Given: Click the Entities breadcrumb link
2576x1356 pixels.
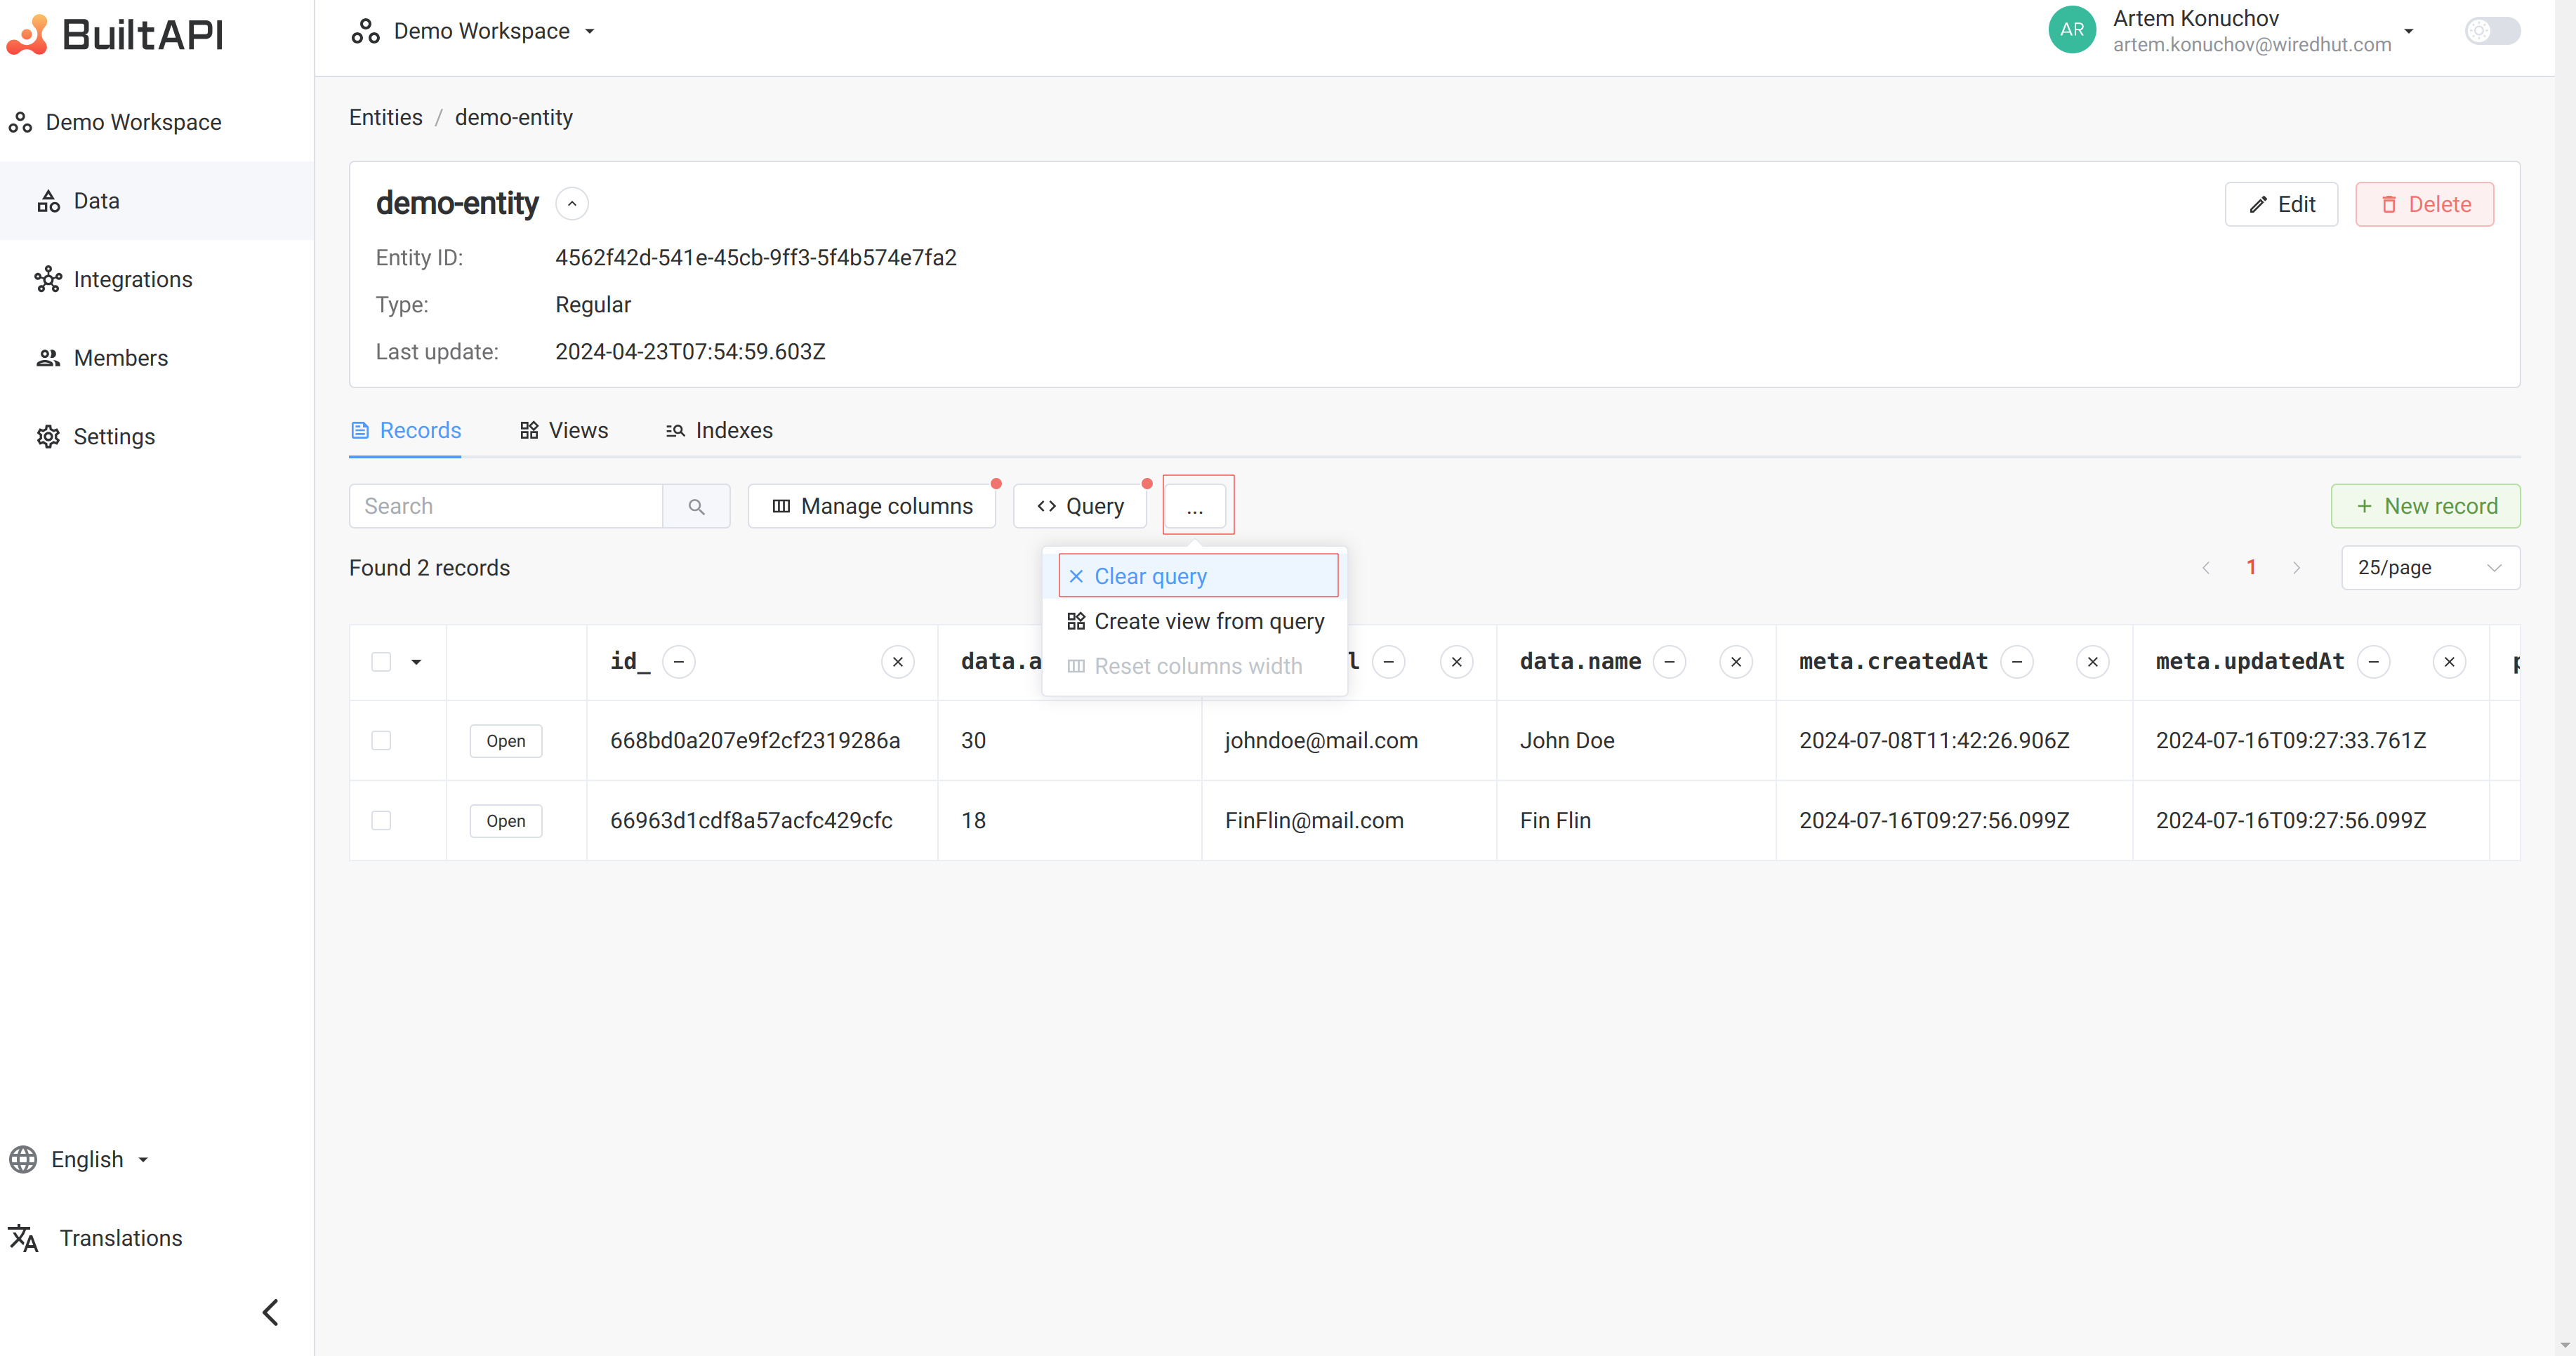Looking at the screenshot, I should pos(386,117).
